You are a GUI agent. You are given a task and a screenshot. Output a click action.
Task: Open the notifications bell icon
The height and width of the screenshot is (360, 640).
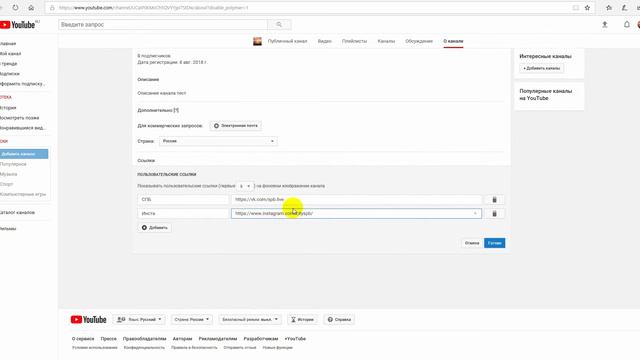627,24
